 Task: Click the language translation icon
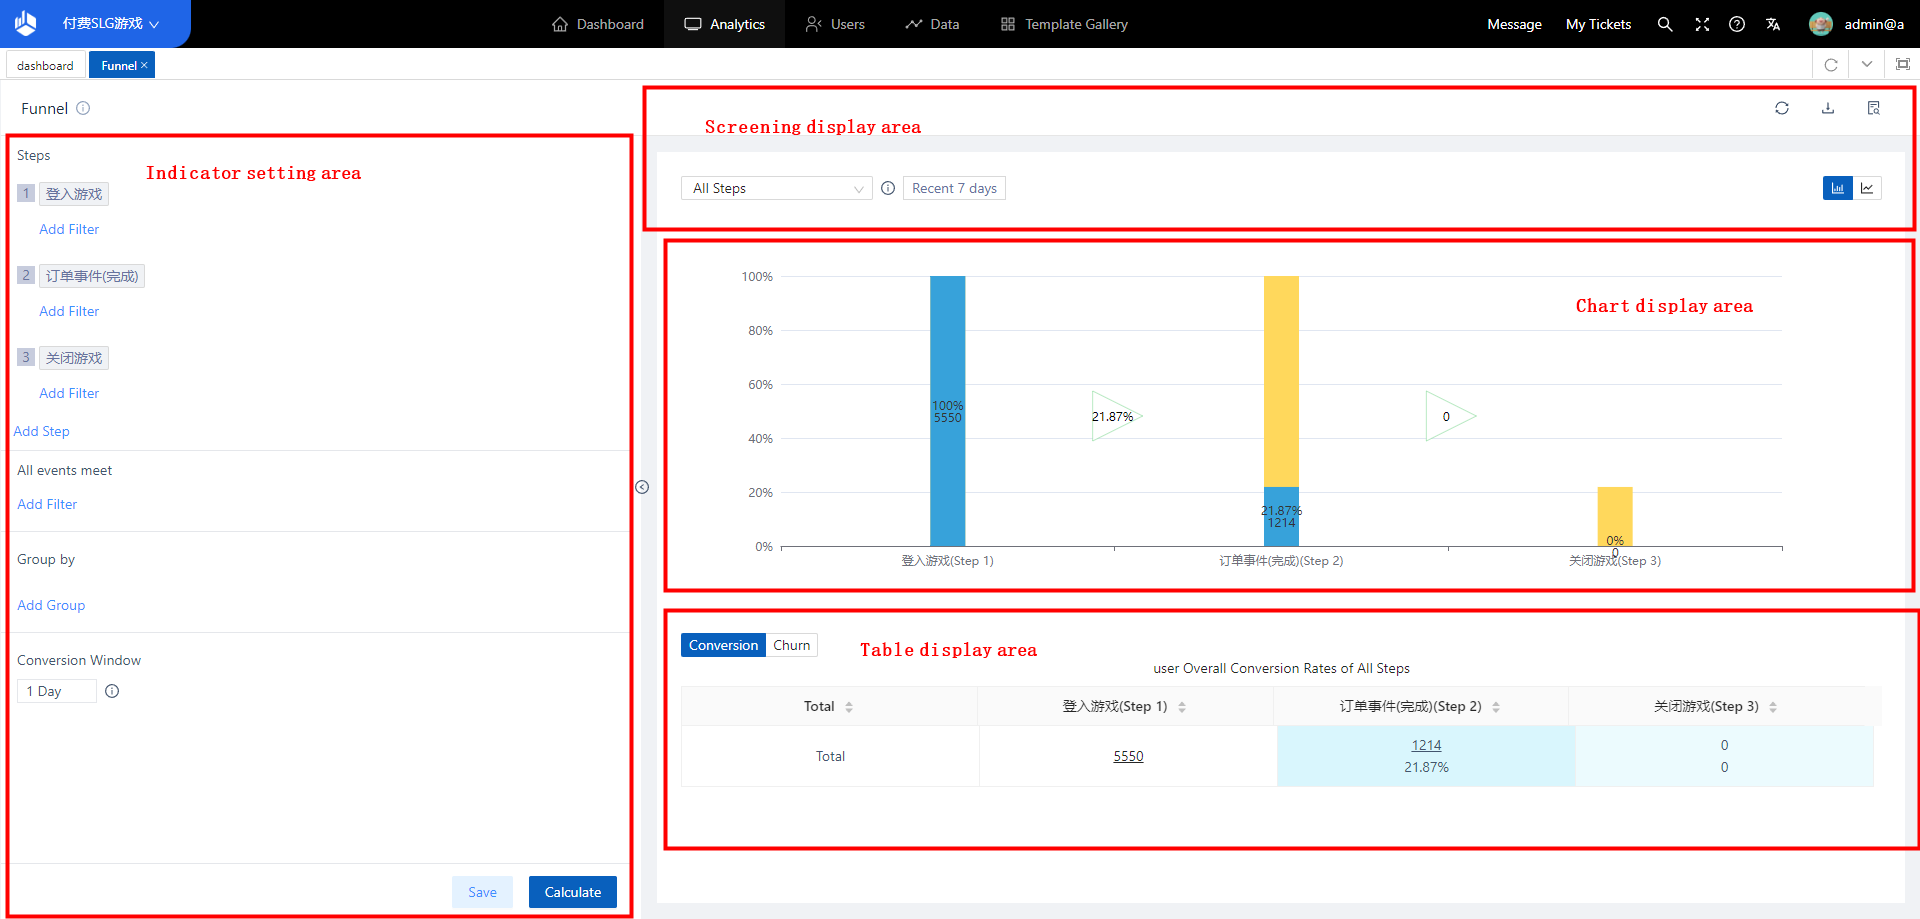[x=1773, y=24]
